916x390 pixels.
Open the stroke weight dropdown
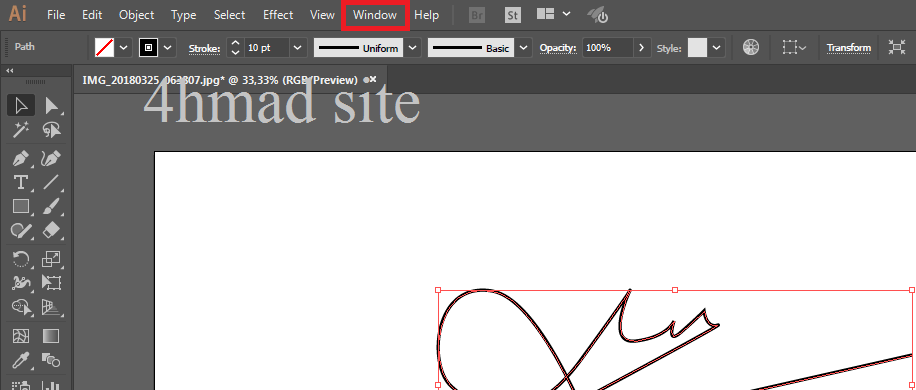click(x=297, y=48)
